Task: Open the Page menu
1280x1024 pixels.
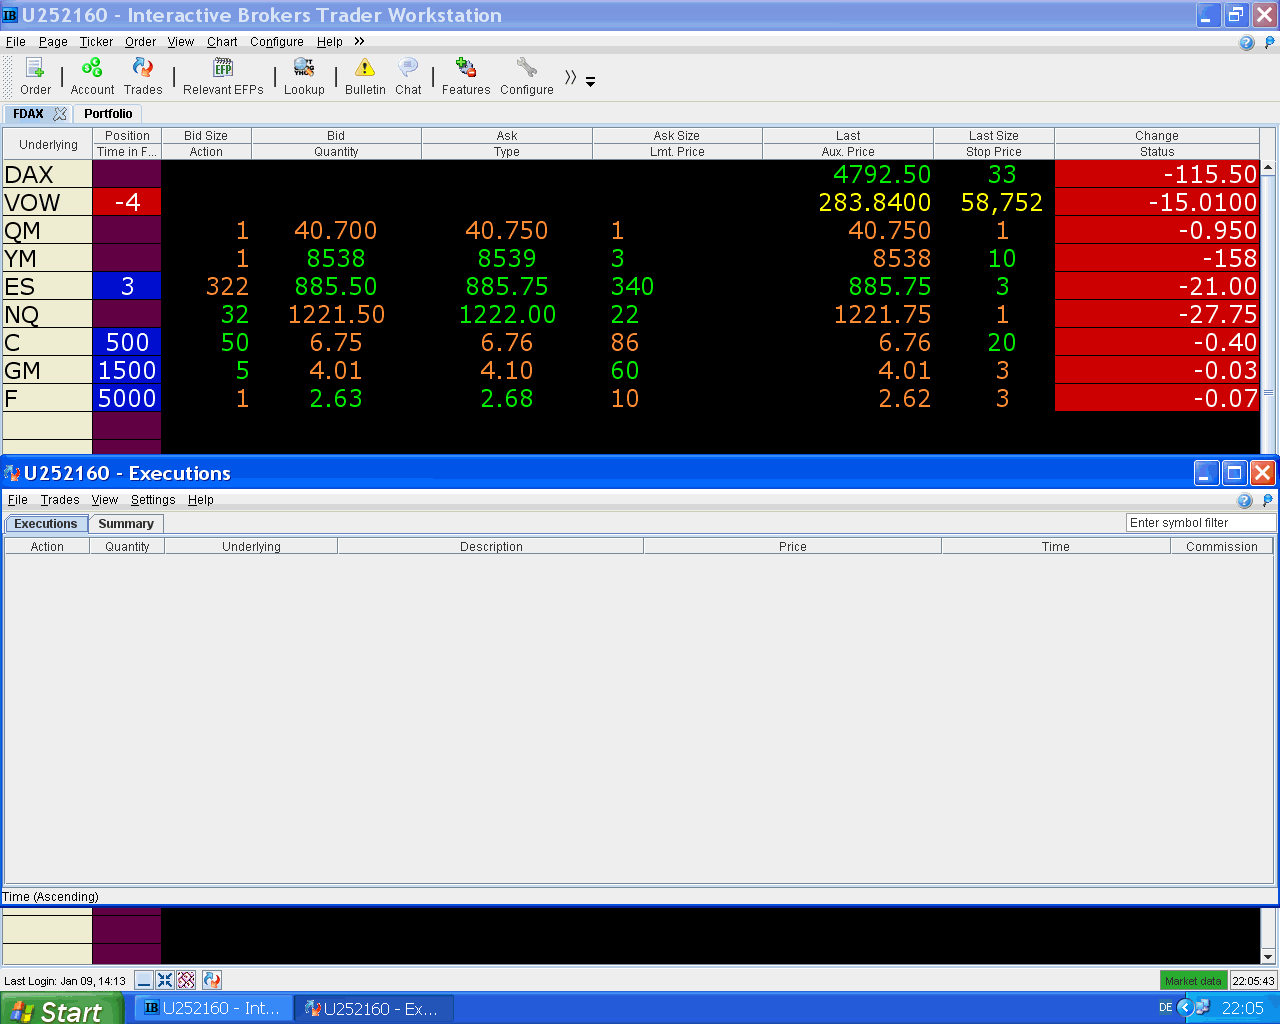Action: pos(53,42)
